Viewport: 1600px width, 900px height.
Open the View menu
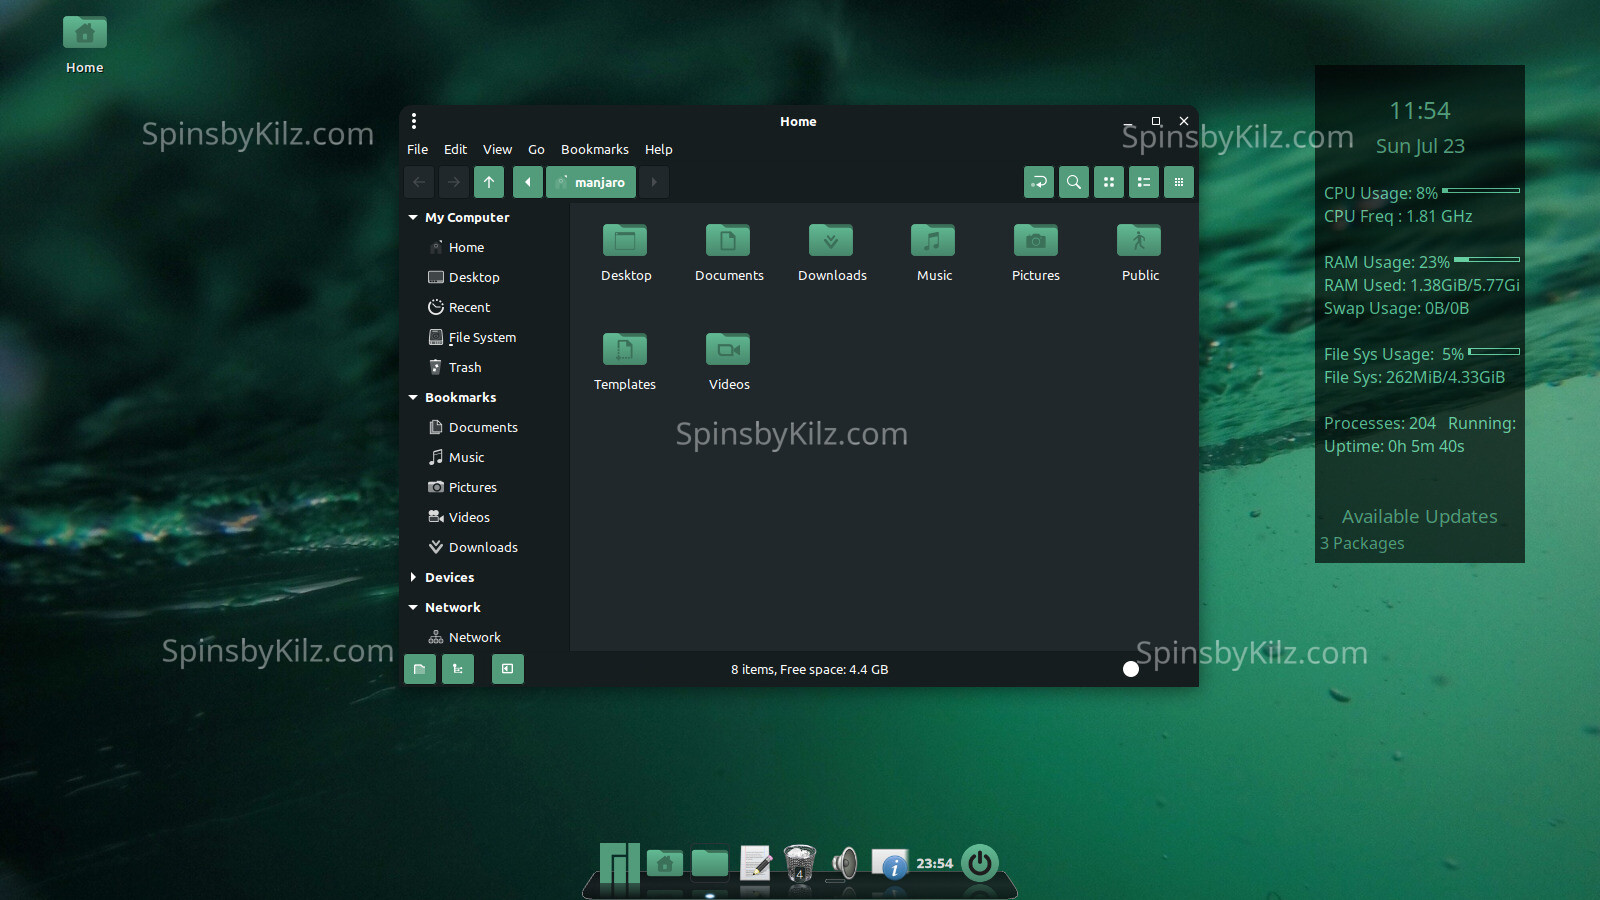click(497, 149)
